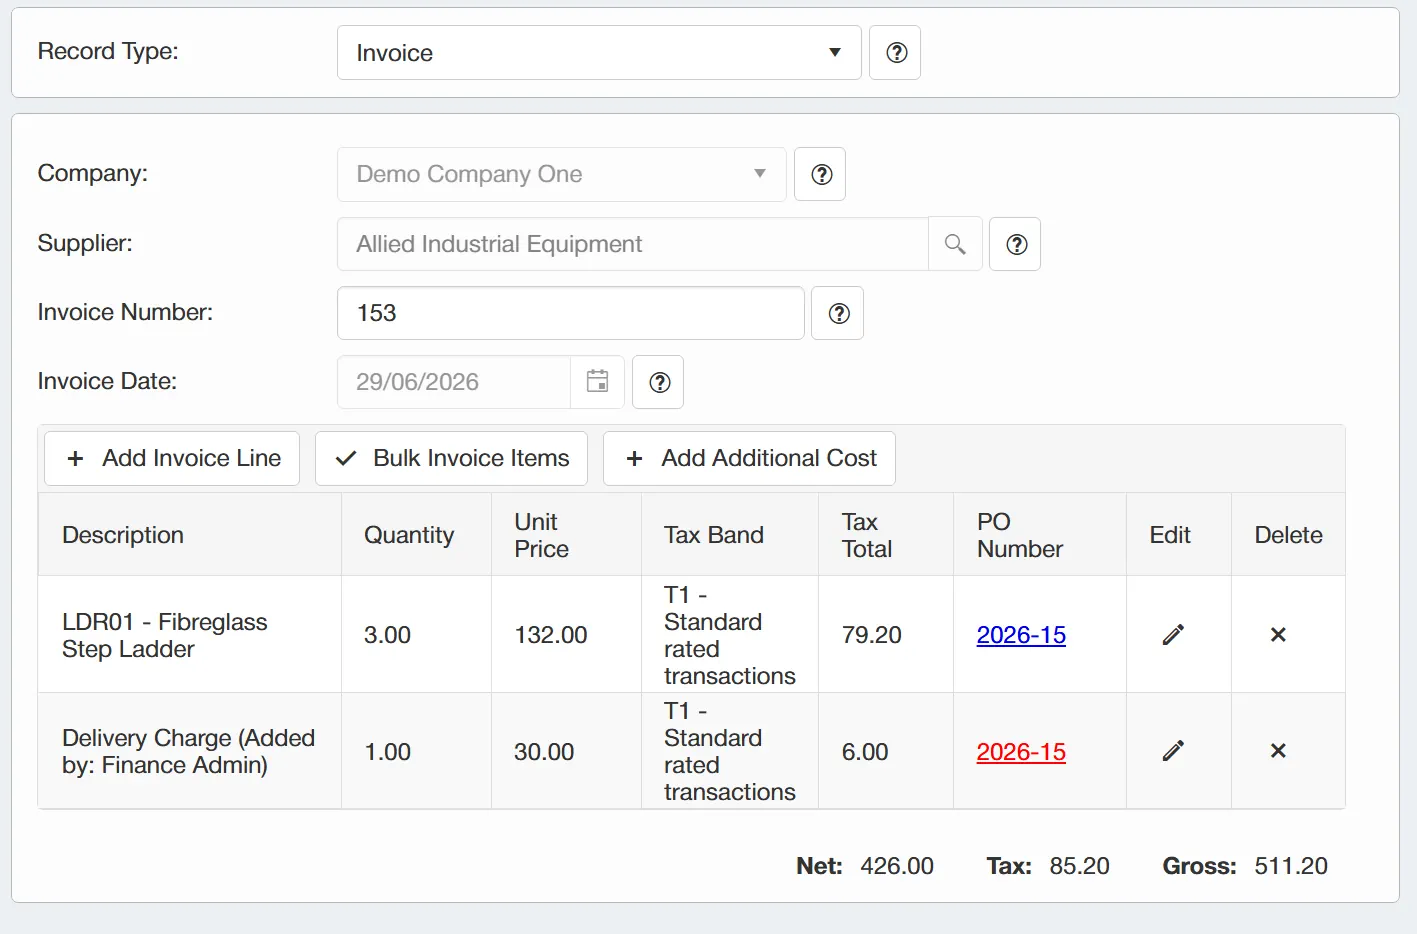1417x934 pixels.
Task: Open help for Invoice Number field
Action: point(838,313)
